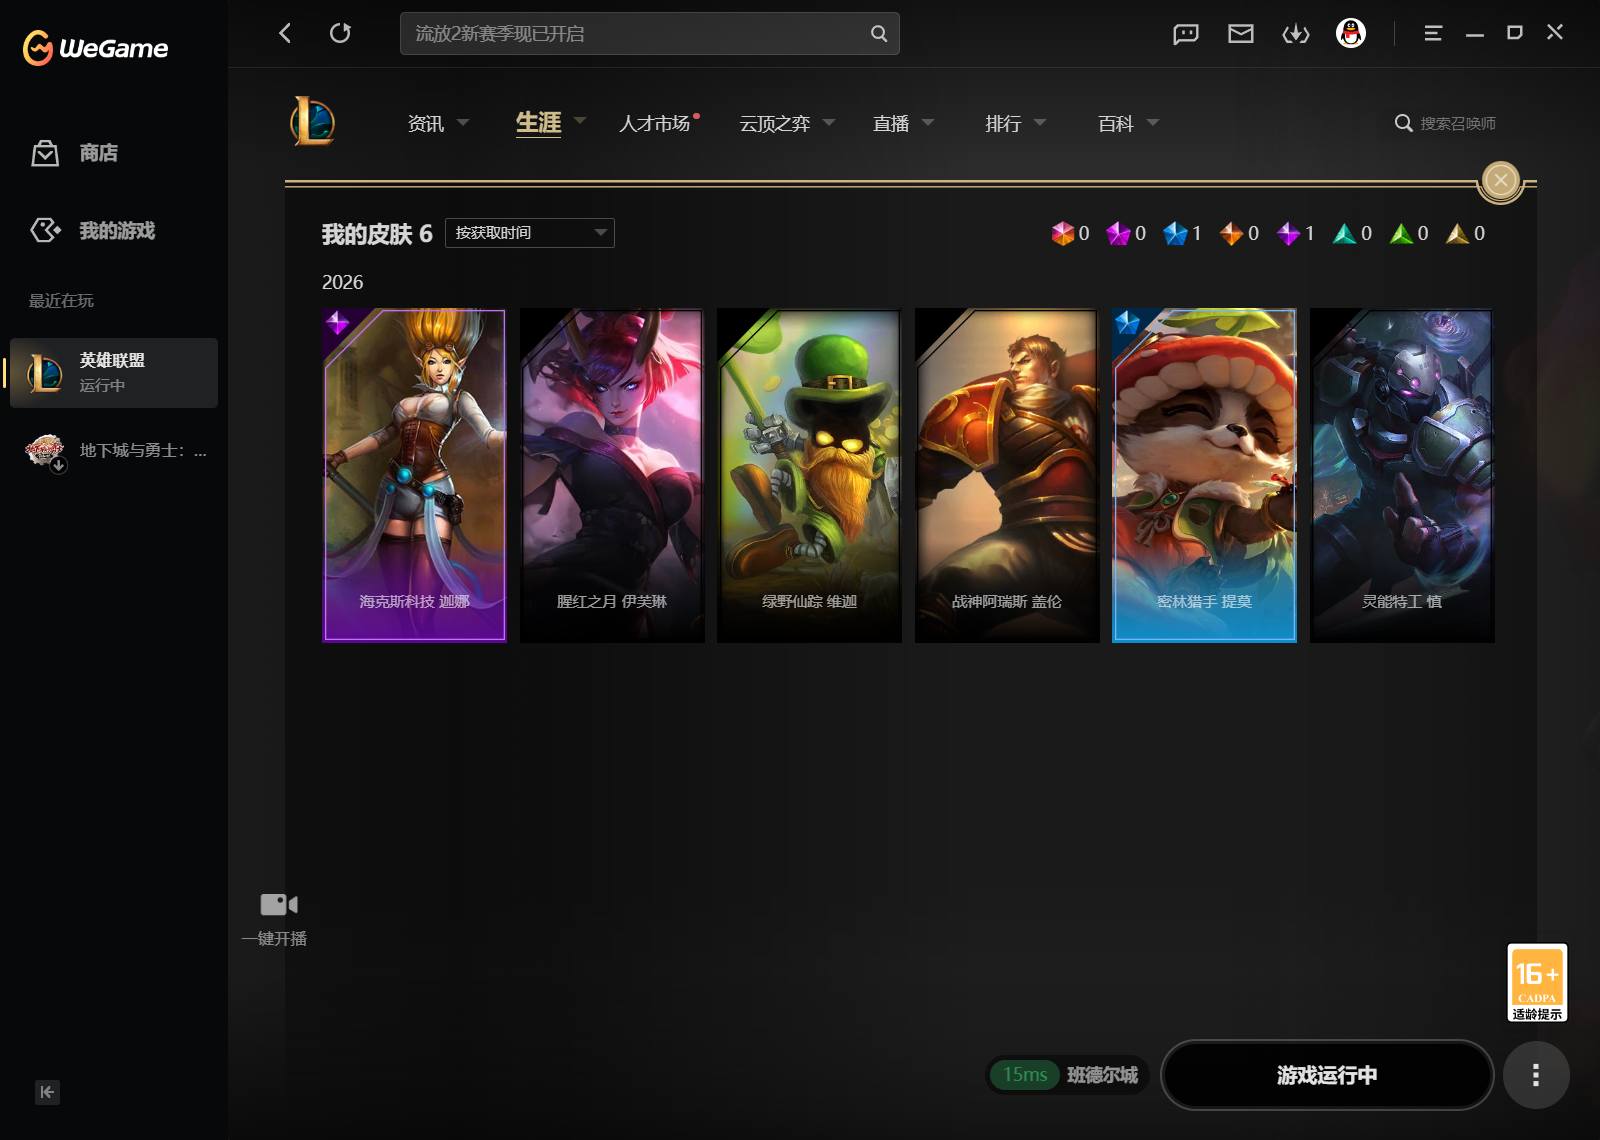Image resolution: width=1600 pixels, height=1140 pixels.
Task: Open the 密林猎手 提莫 skin card
Action: point(1205,475)
